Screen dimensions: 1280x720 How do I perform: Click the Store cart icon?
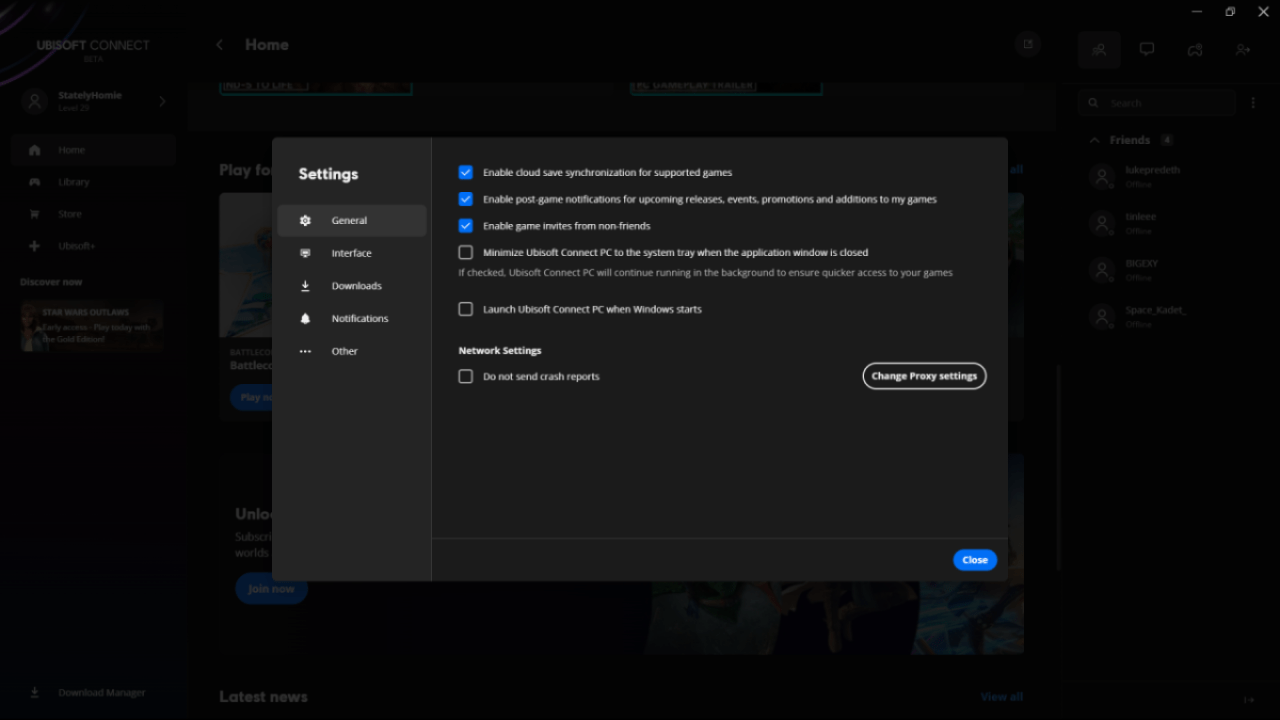coord(35,214)
